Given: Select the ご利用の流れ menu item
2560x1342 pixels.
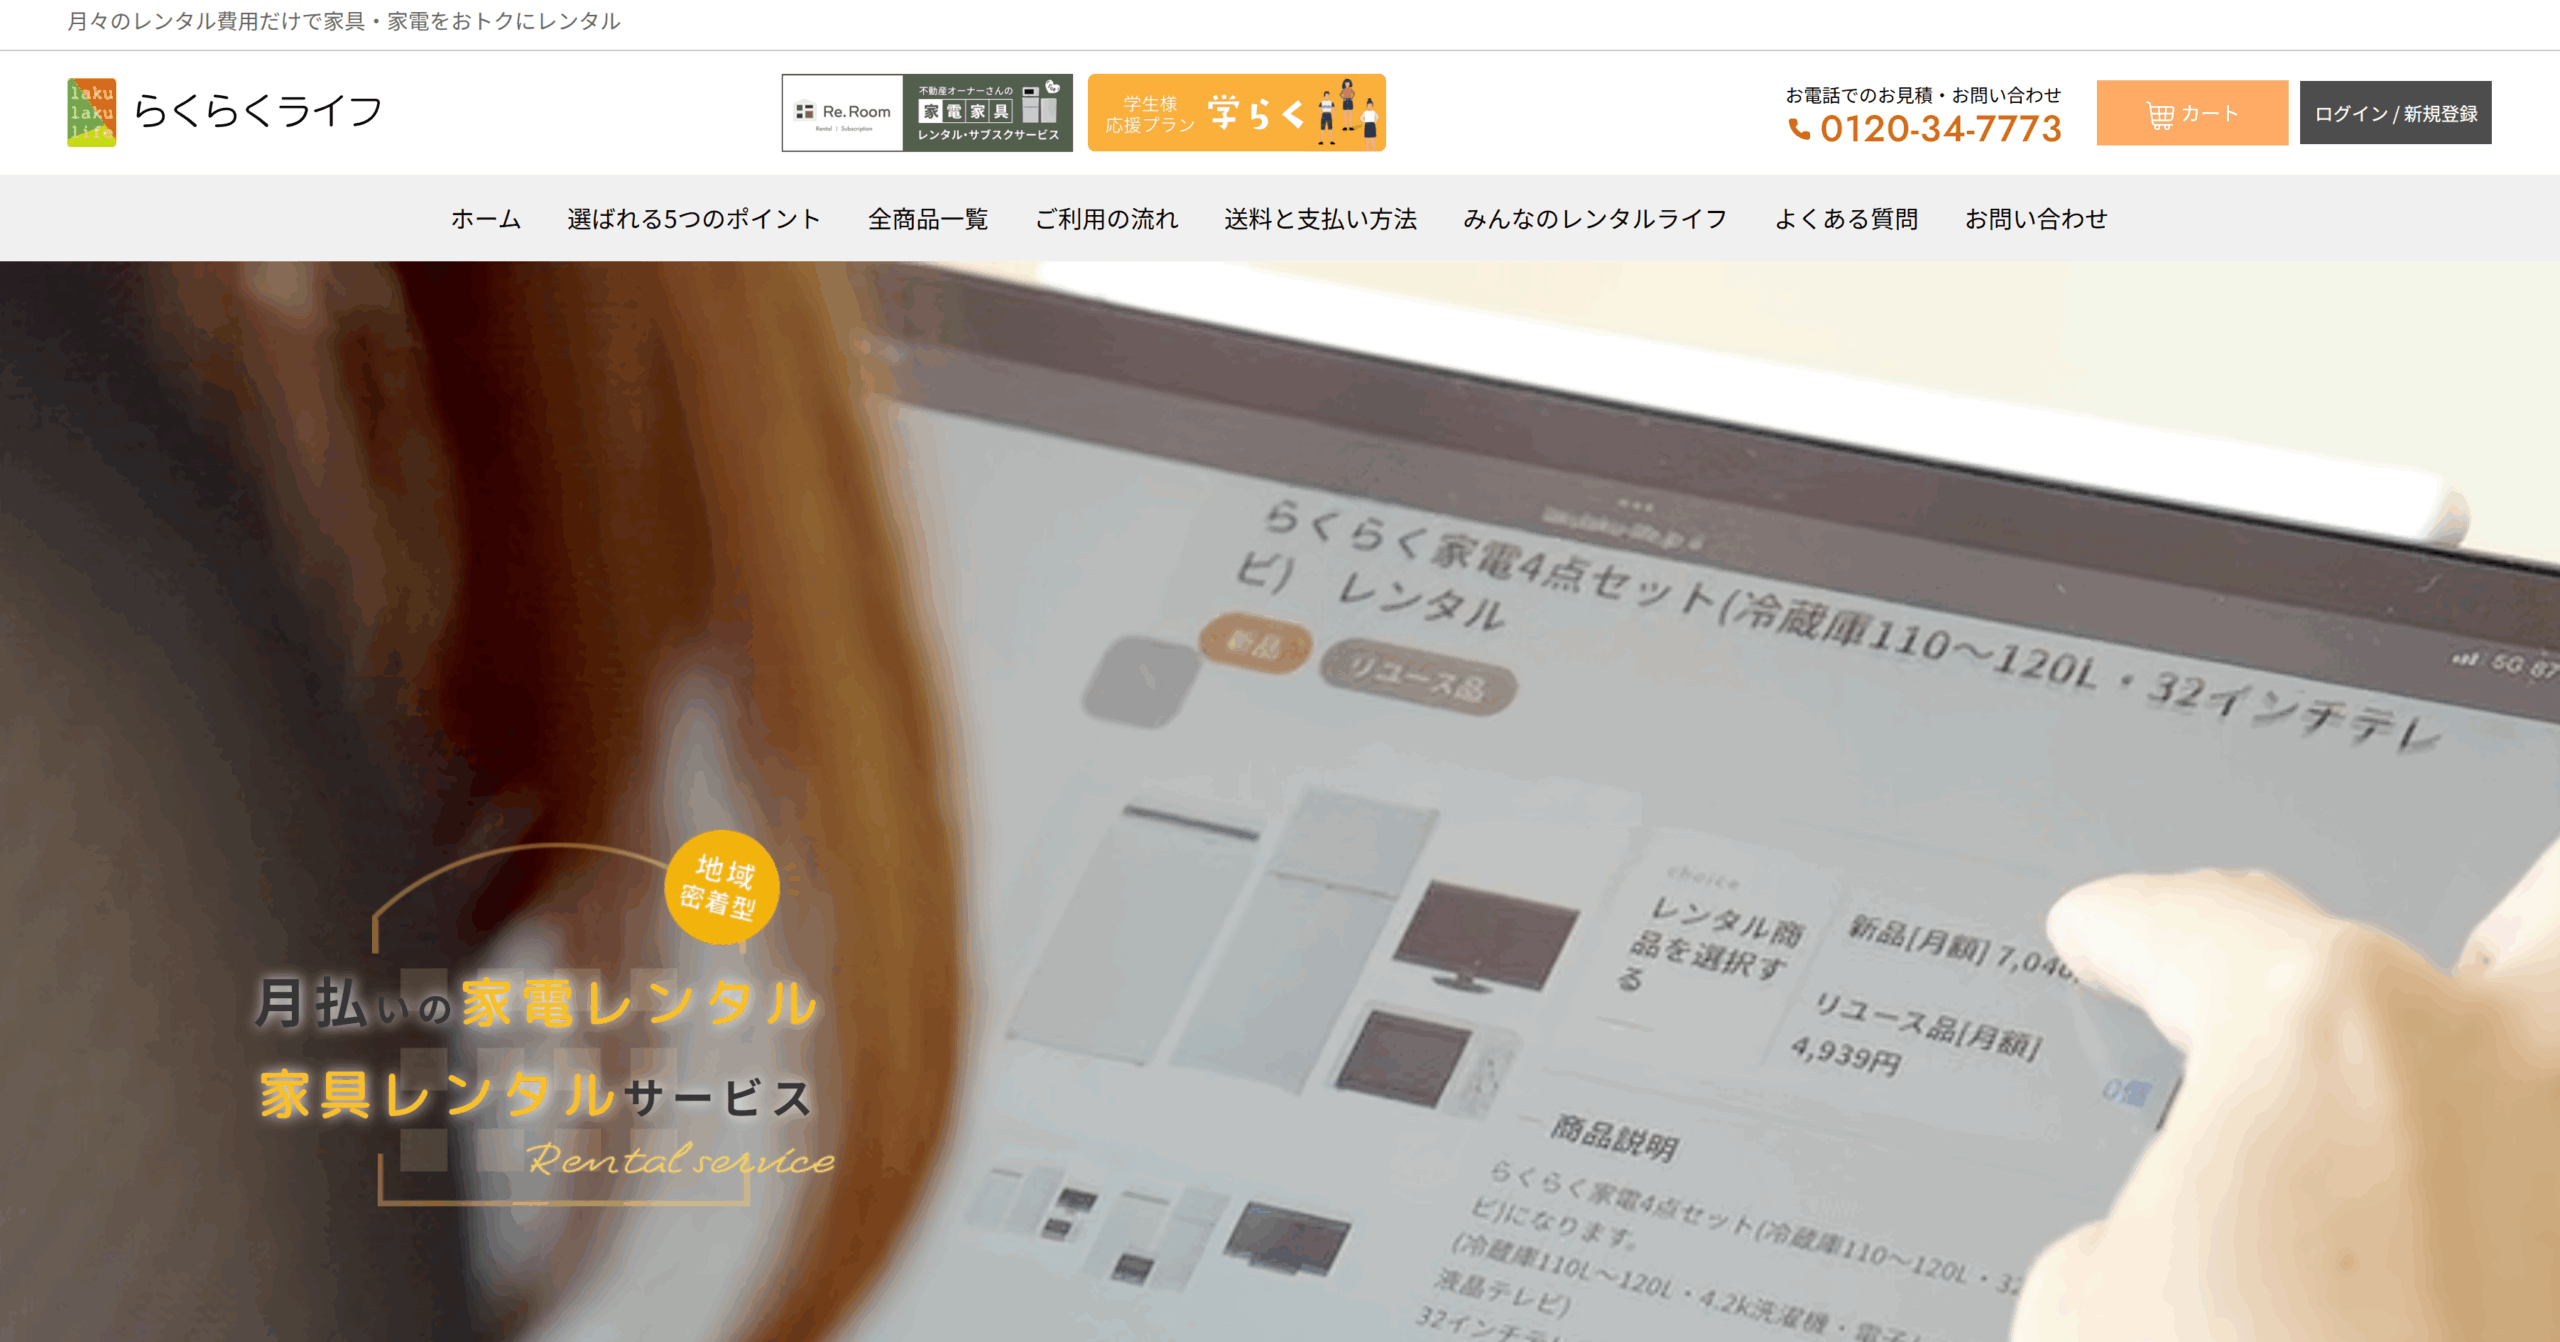Looking at the screenshot, I should tap(1106, 219).
